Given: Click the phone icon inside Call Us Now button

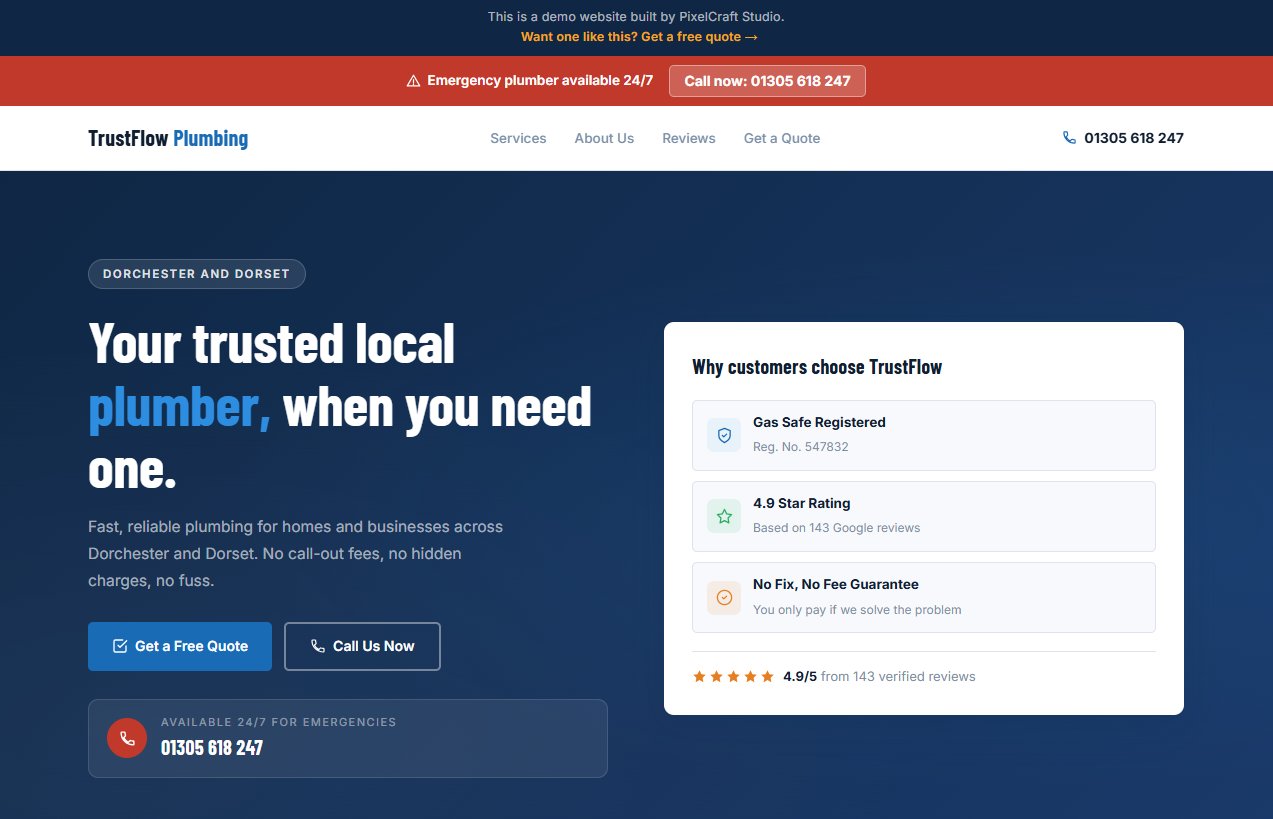Looking at the screenshot, I should pos(317,646).
